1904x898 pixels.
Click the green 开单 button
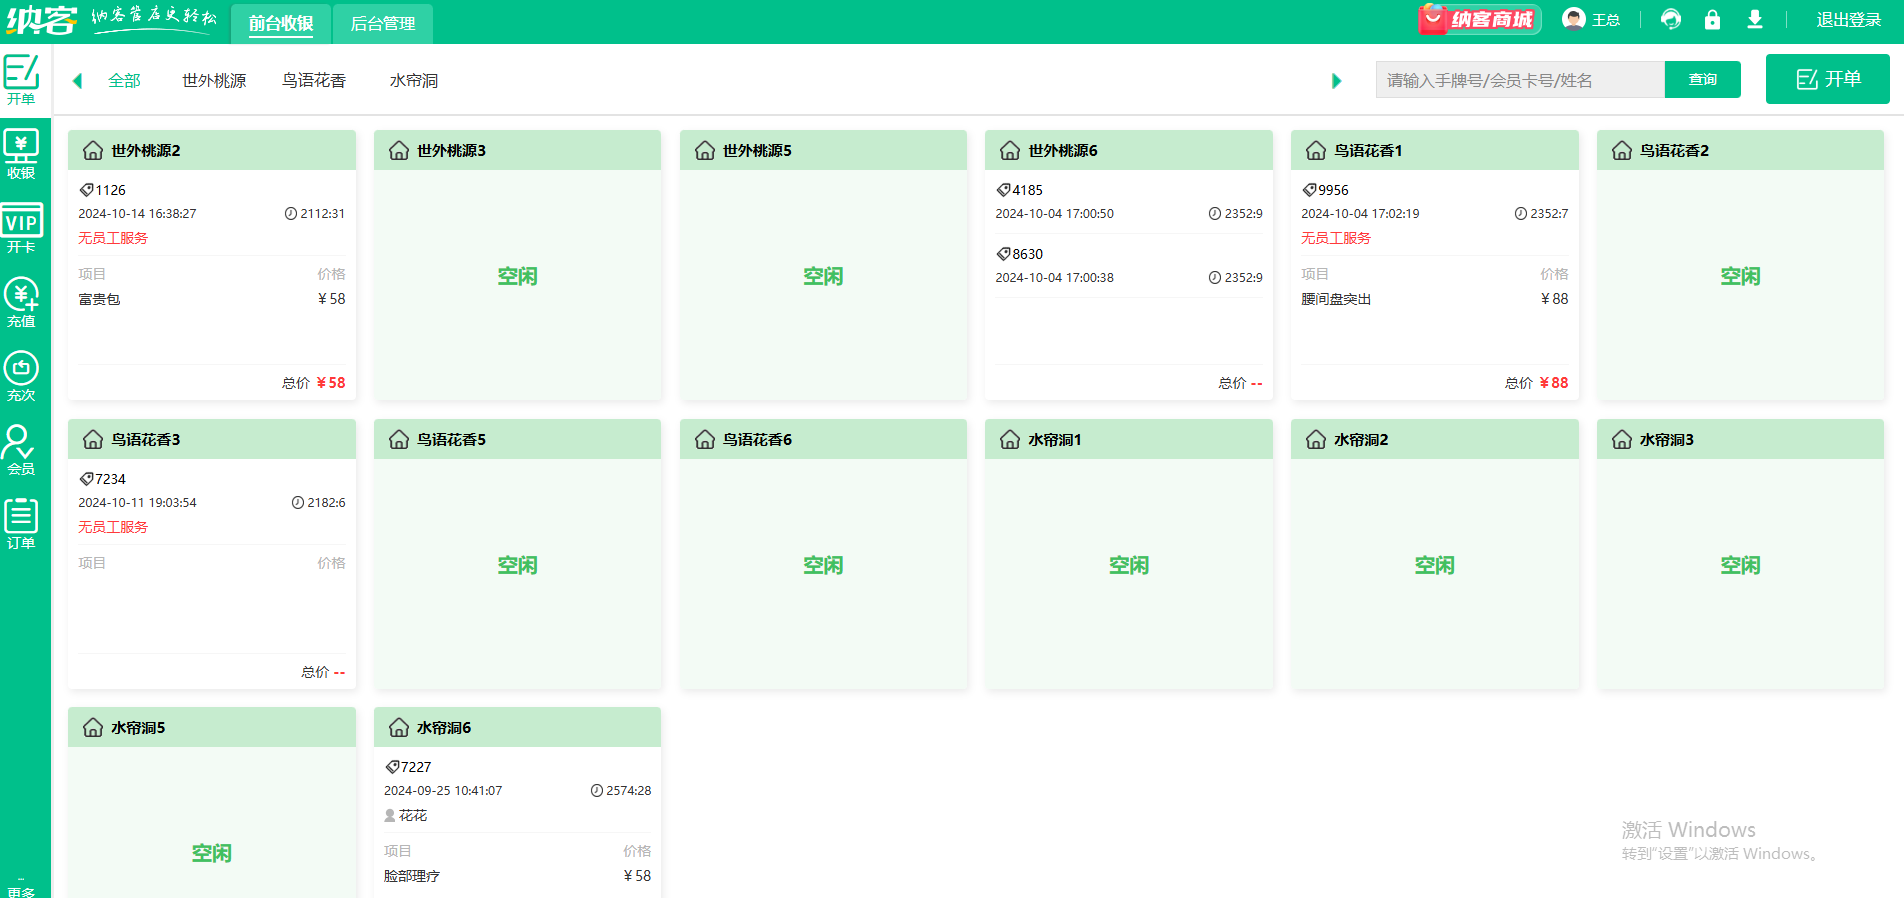click(x=1827, y=79)
